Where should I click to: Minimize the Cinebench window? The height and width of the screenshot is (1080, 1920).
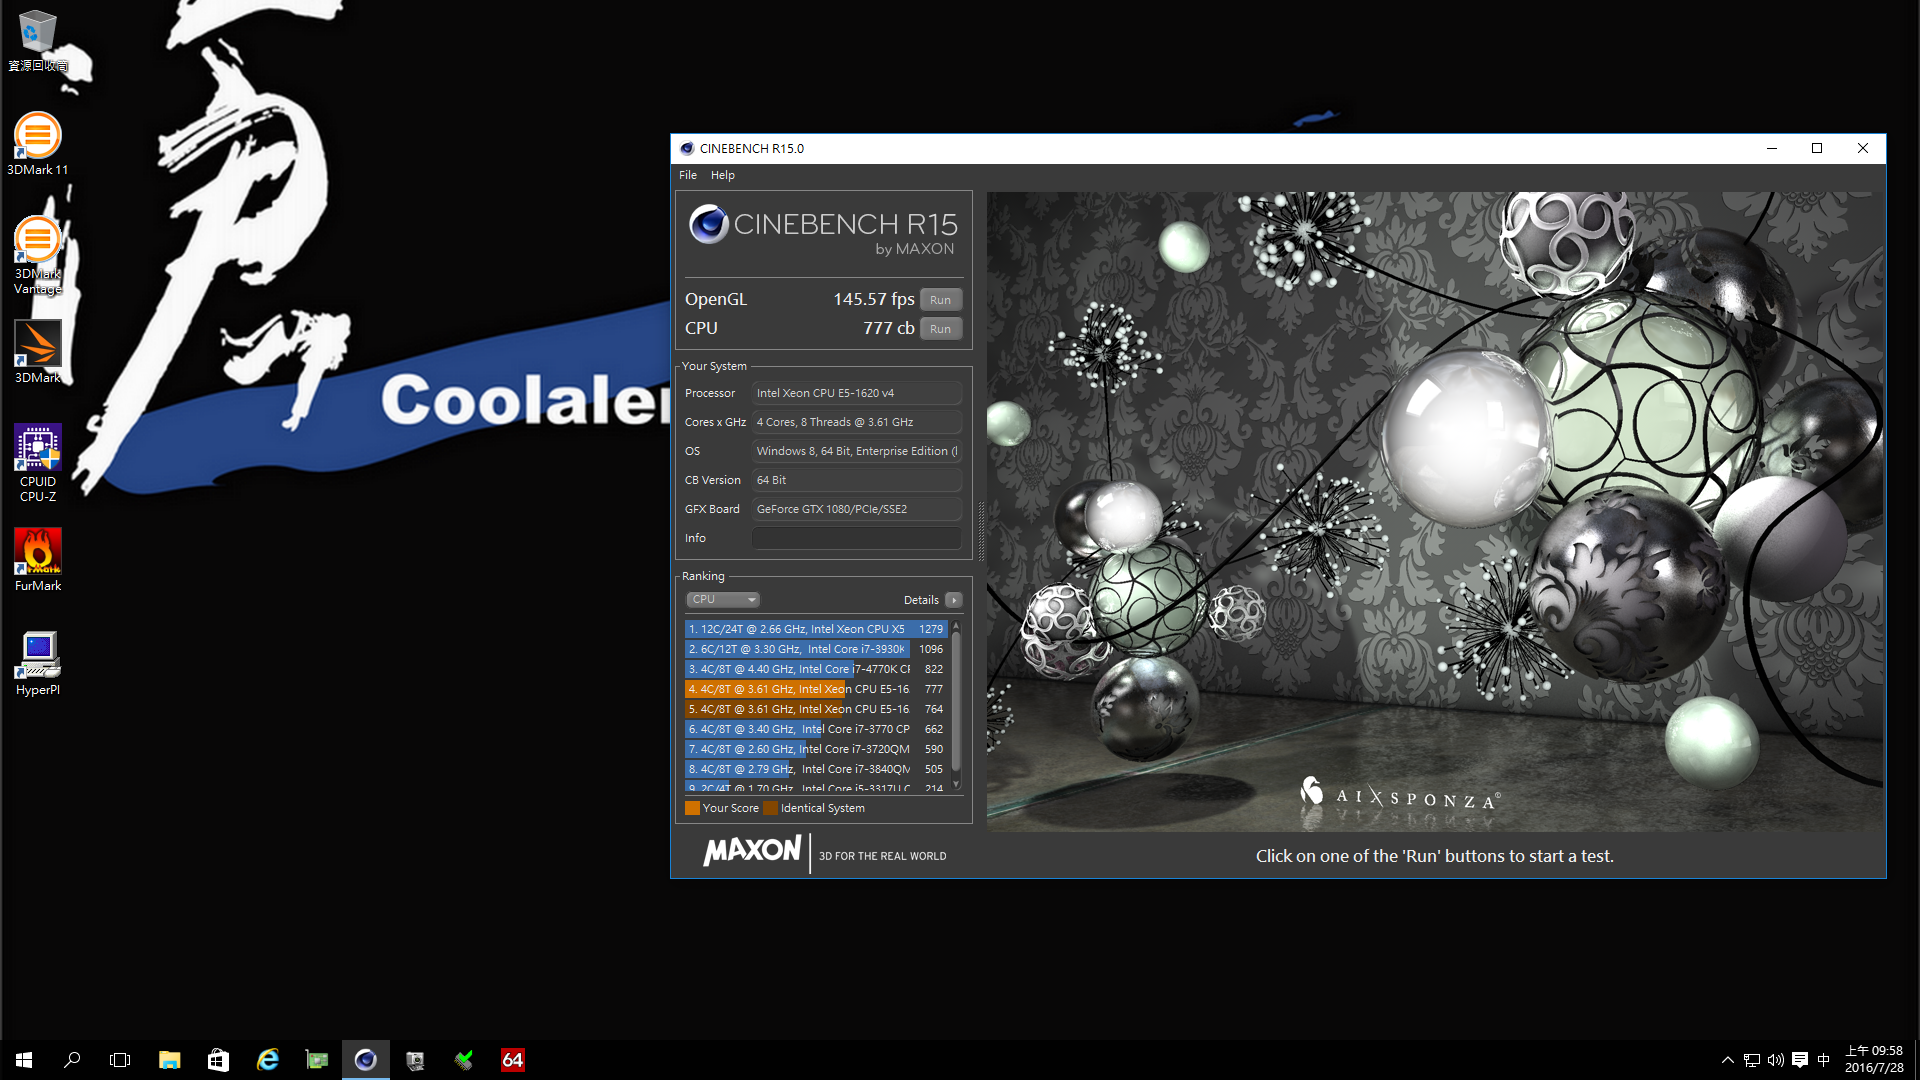click(1771, 148)
